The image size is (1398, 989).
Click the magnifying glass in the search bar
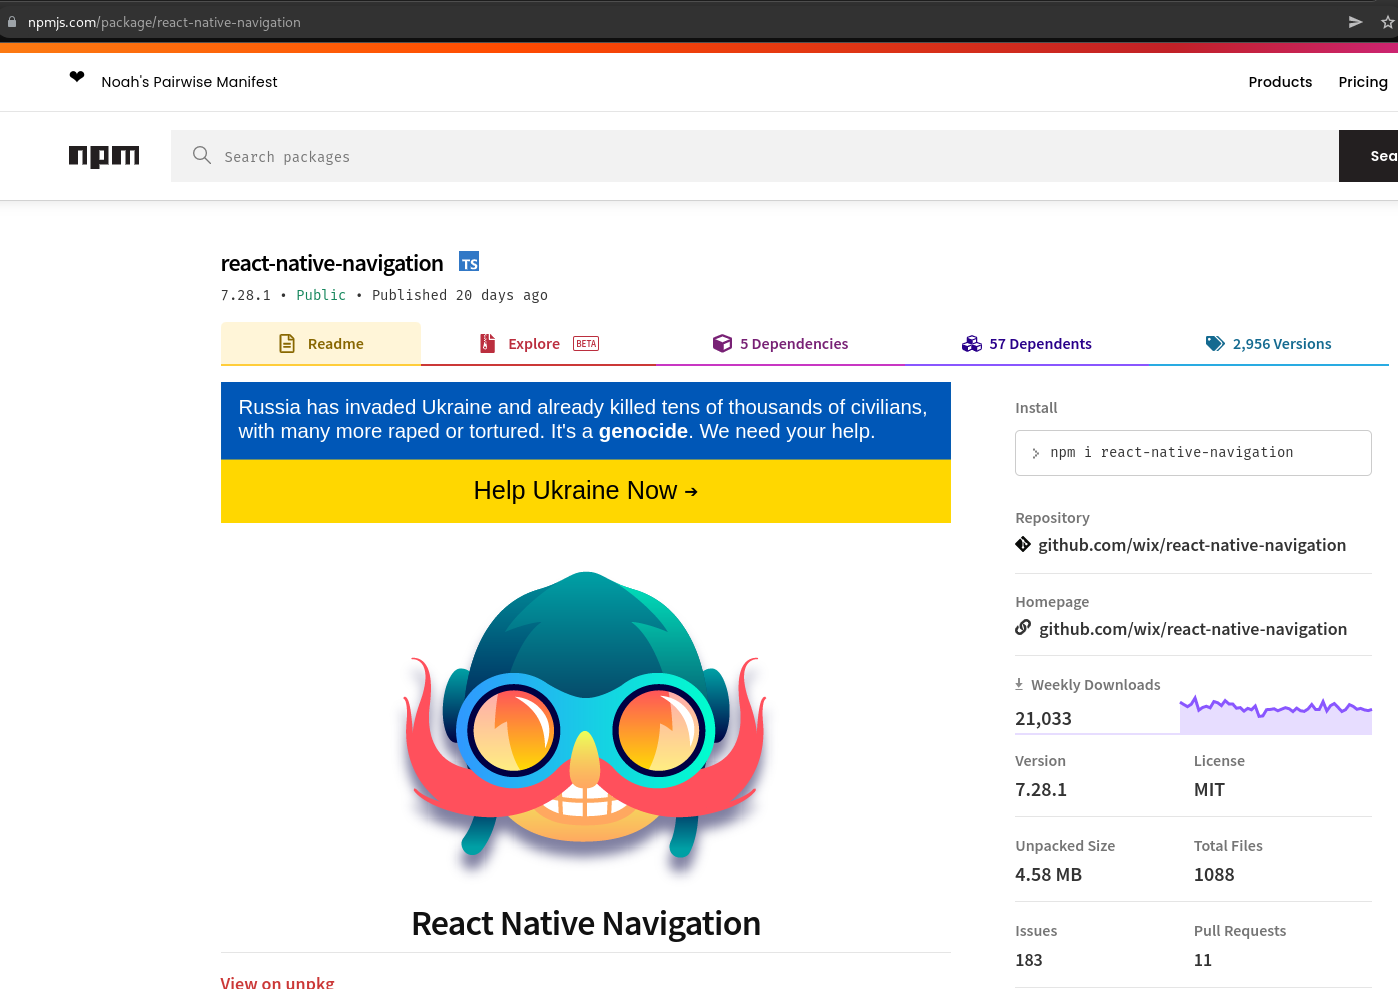click(202, 156)
